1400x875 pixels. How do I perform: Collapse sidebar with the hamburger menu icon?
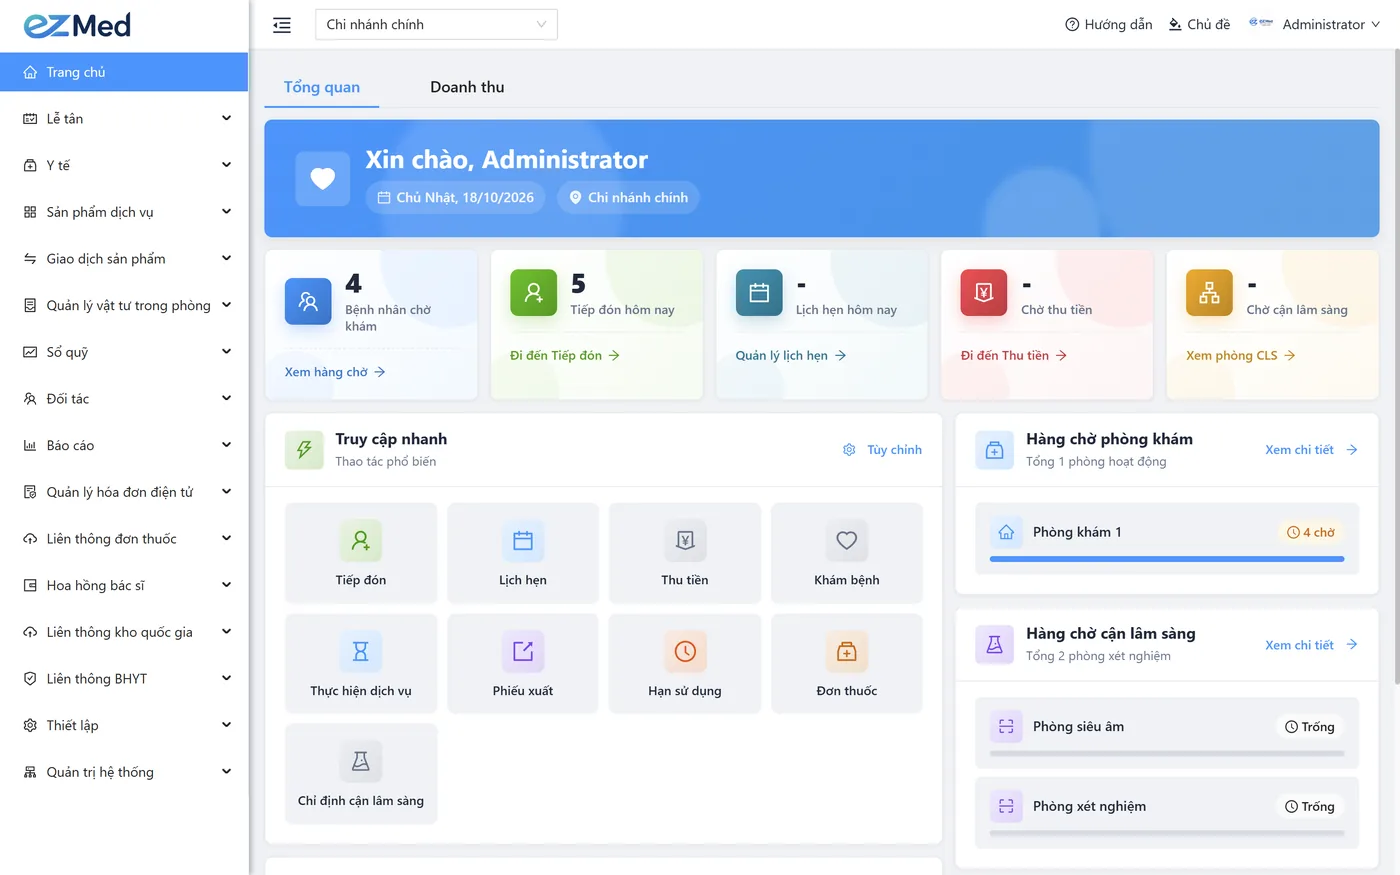coord(282,25)
